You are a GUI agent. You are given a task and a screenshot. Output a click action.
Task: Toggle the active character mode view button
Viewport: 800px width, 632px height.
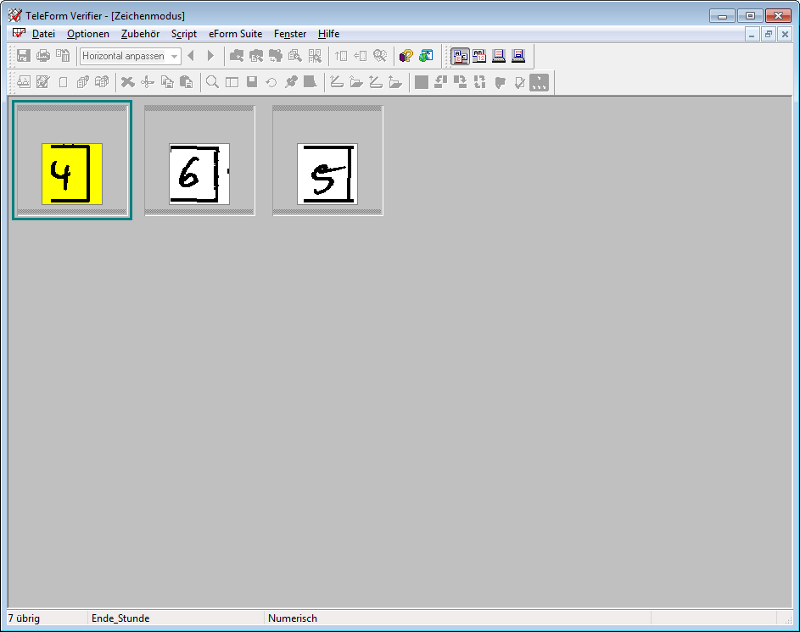tap(459, 56)
